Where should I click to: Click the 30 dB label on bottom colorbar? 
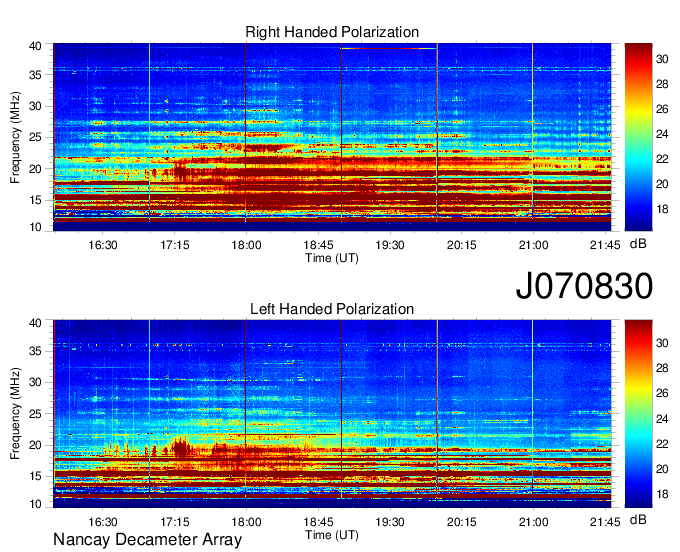[662, 343]
